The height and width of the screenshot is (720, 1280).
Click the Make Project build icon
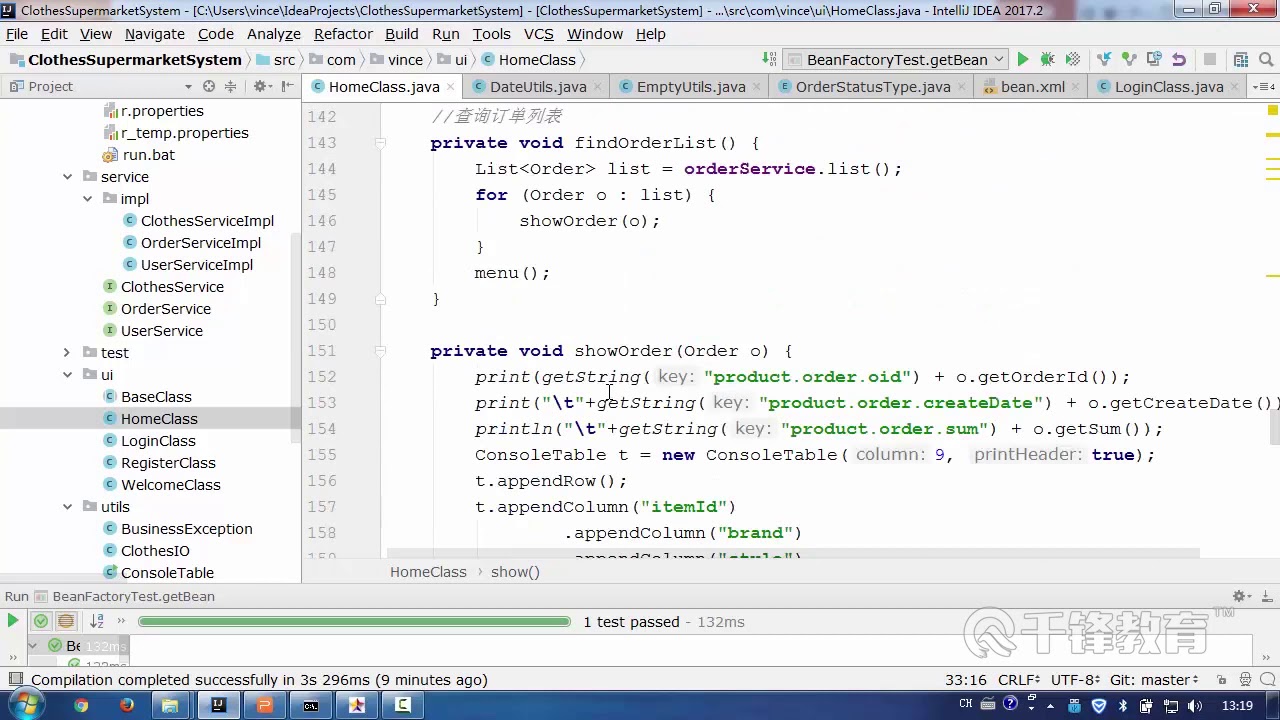point(768,60)
